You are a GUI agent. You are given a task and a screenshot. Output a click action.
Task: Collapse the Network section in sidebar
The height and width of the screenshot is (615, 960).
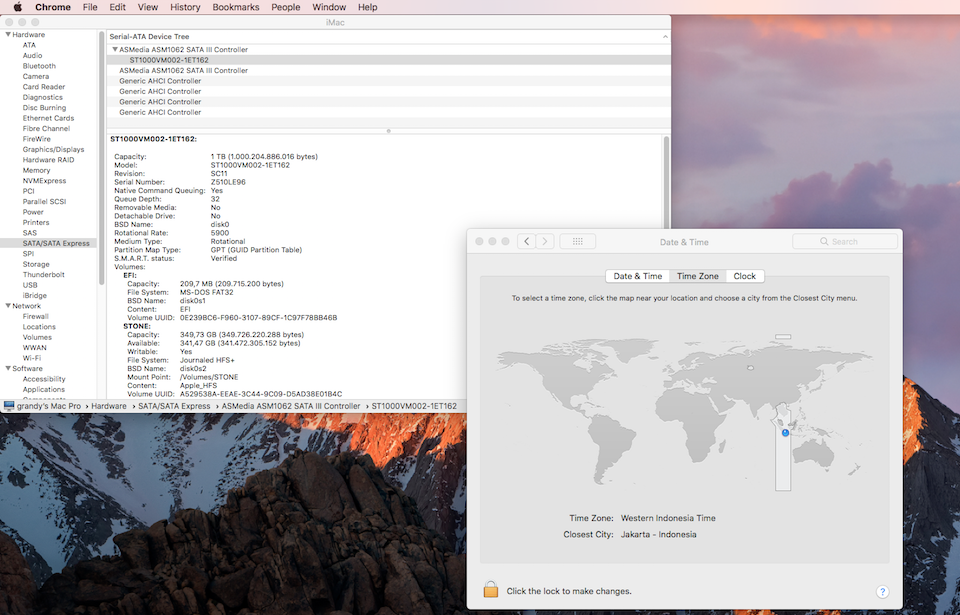(x=8, y=306)
